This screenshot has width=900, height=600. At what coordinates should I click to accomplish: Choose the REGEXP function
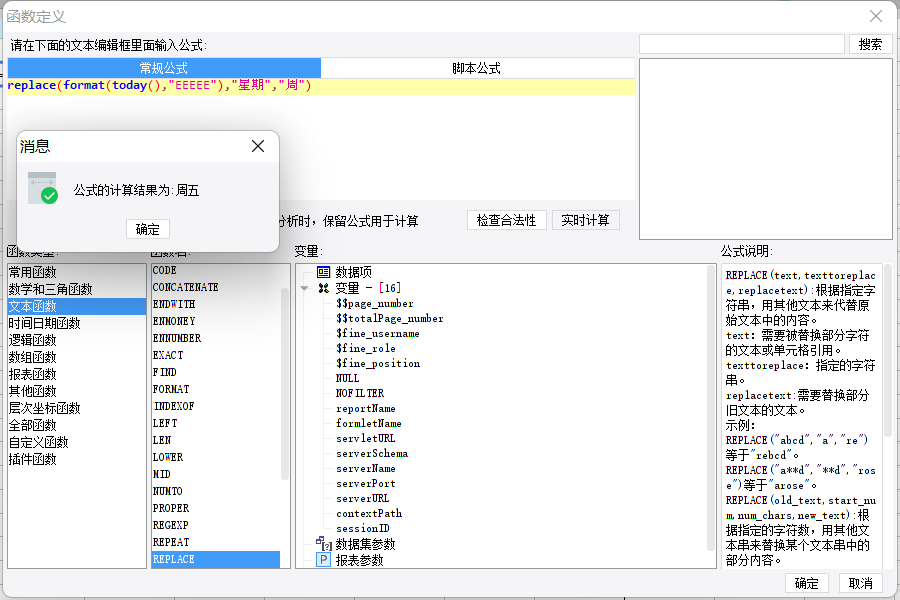click(x=216, y=525)
